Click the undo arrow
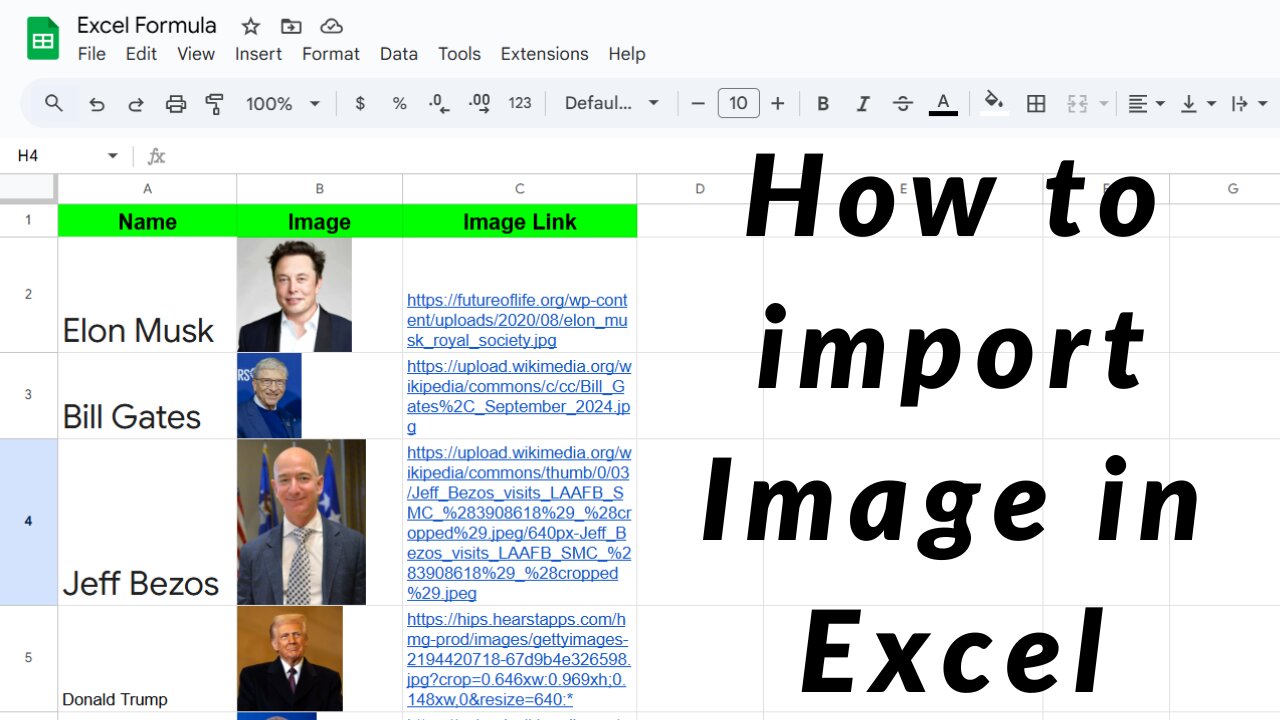This screenshot has height=720, width=1280. (96, 103)
